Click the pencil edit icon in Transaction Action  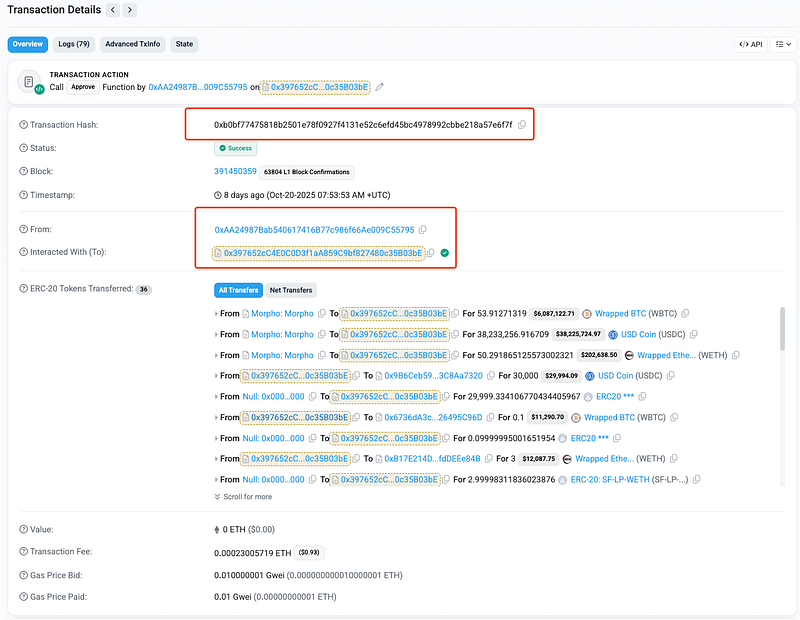[x=380, y=87]
